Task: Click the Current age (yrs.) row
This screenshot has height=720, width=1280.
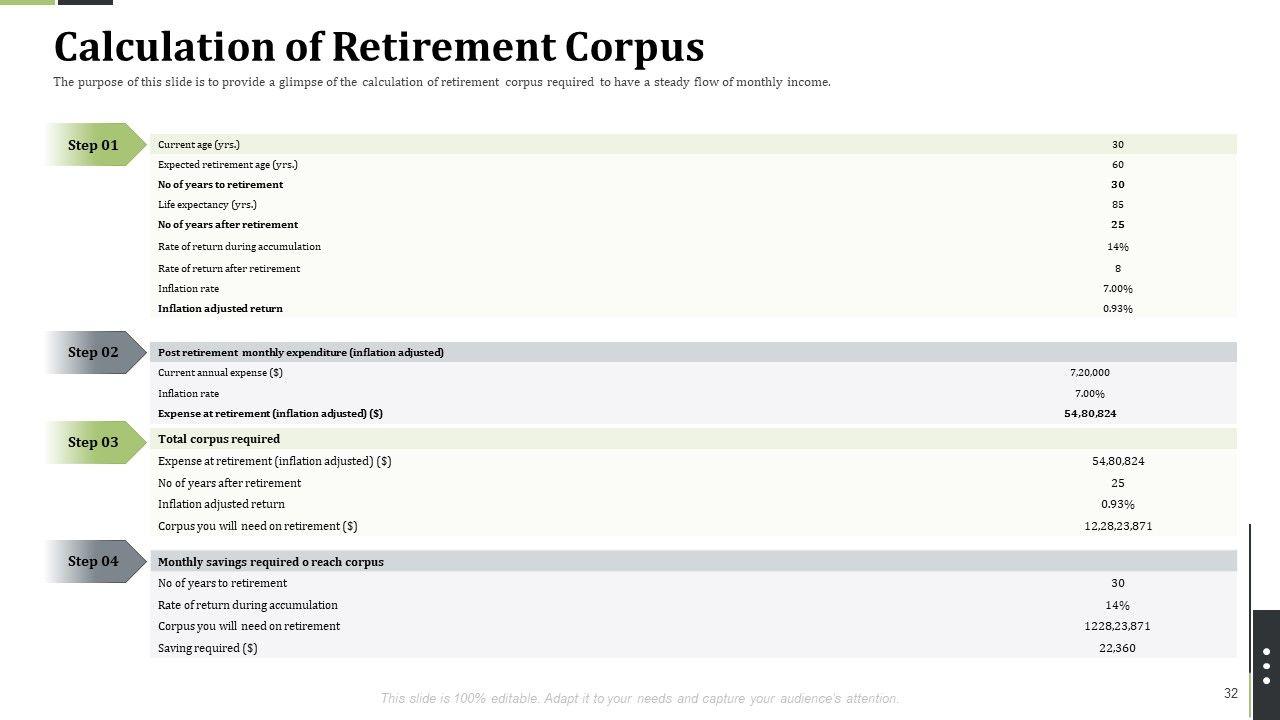Action: [199, 144]
